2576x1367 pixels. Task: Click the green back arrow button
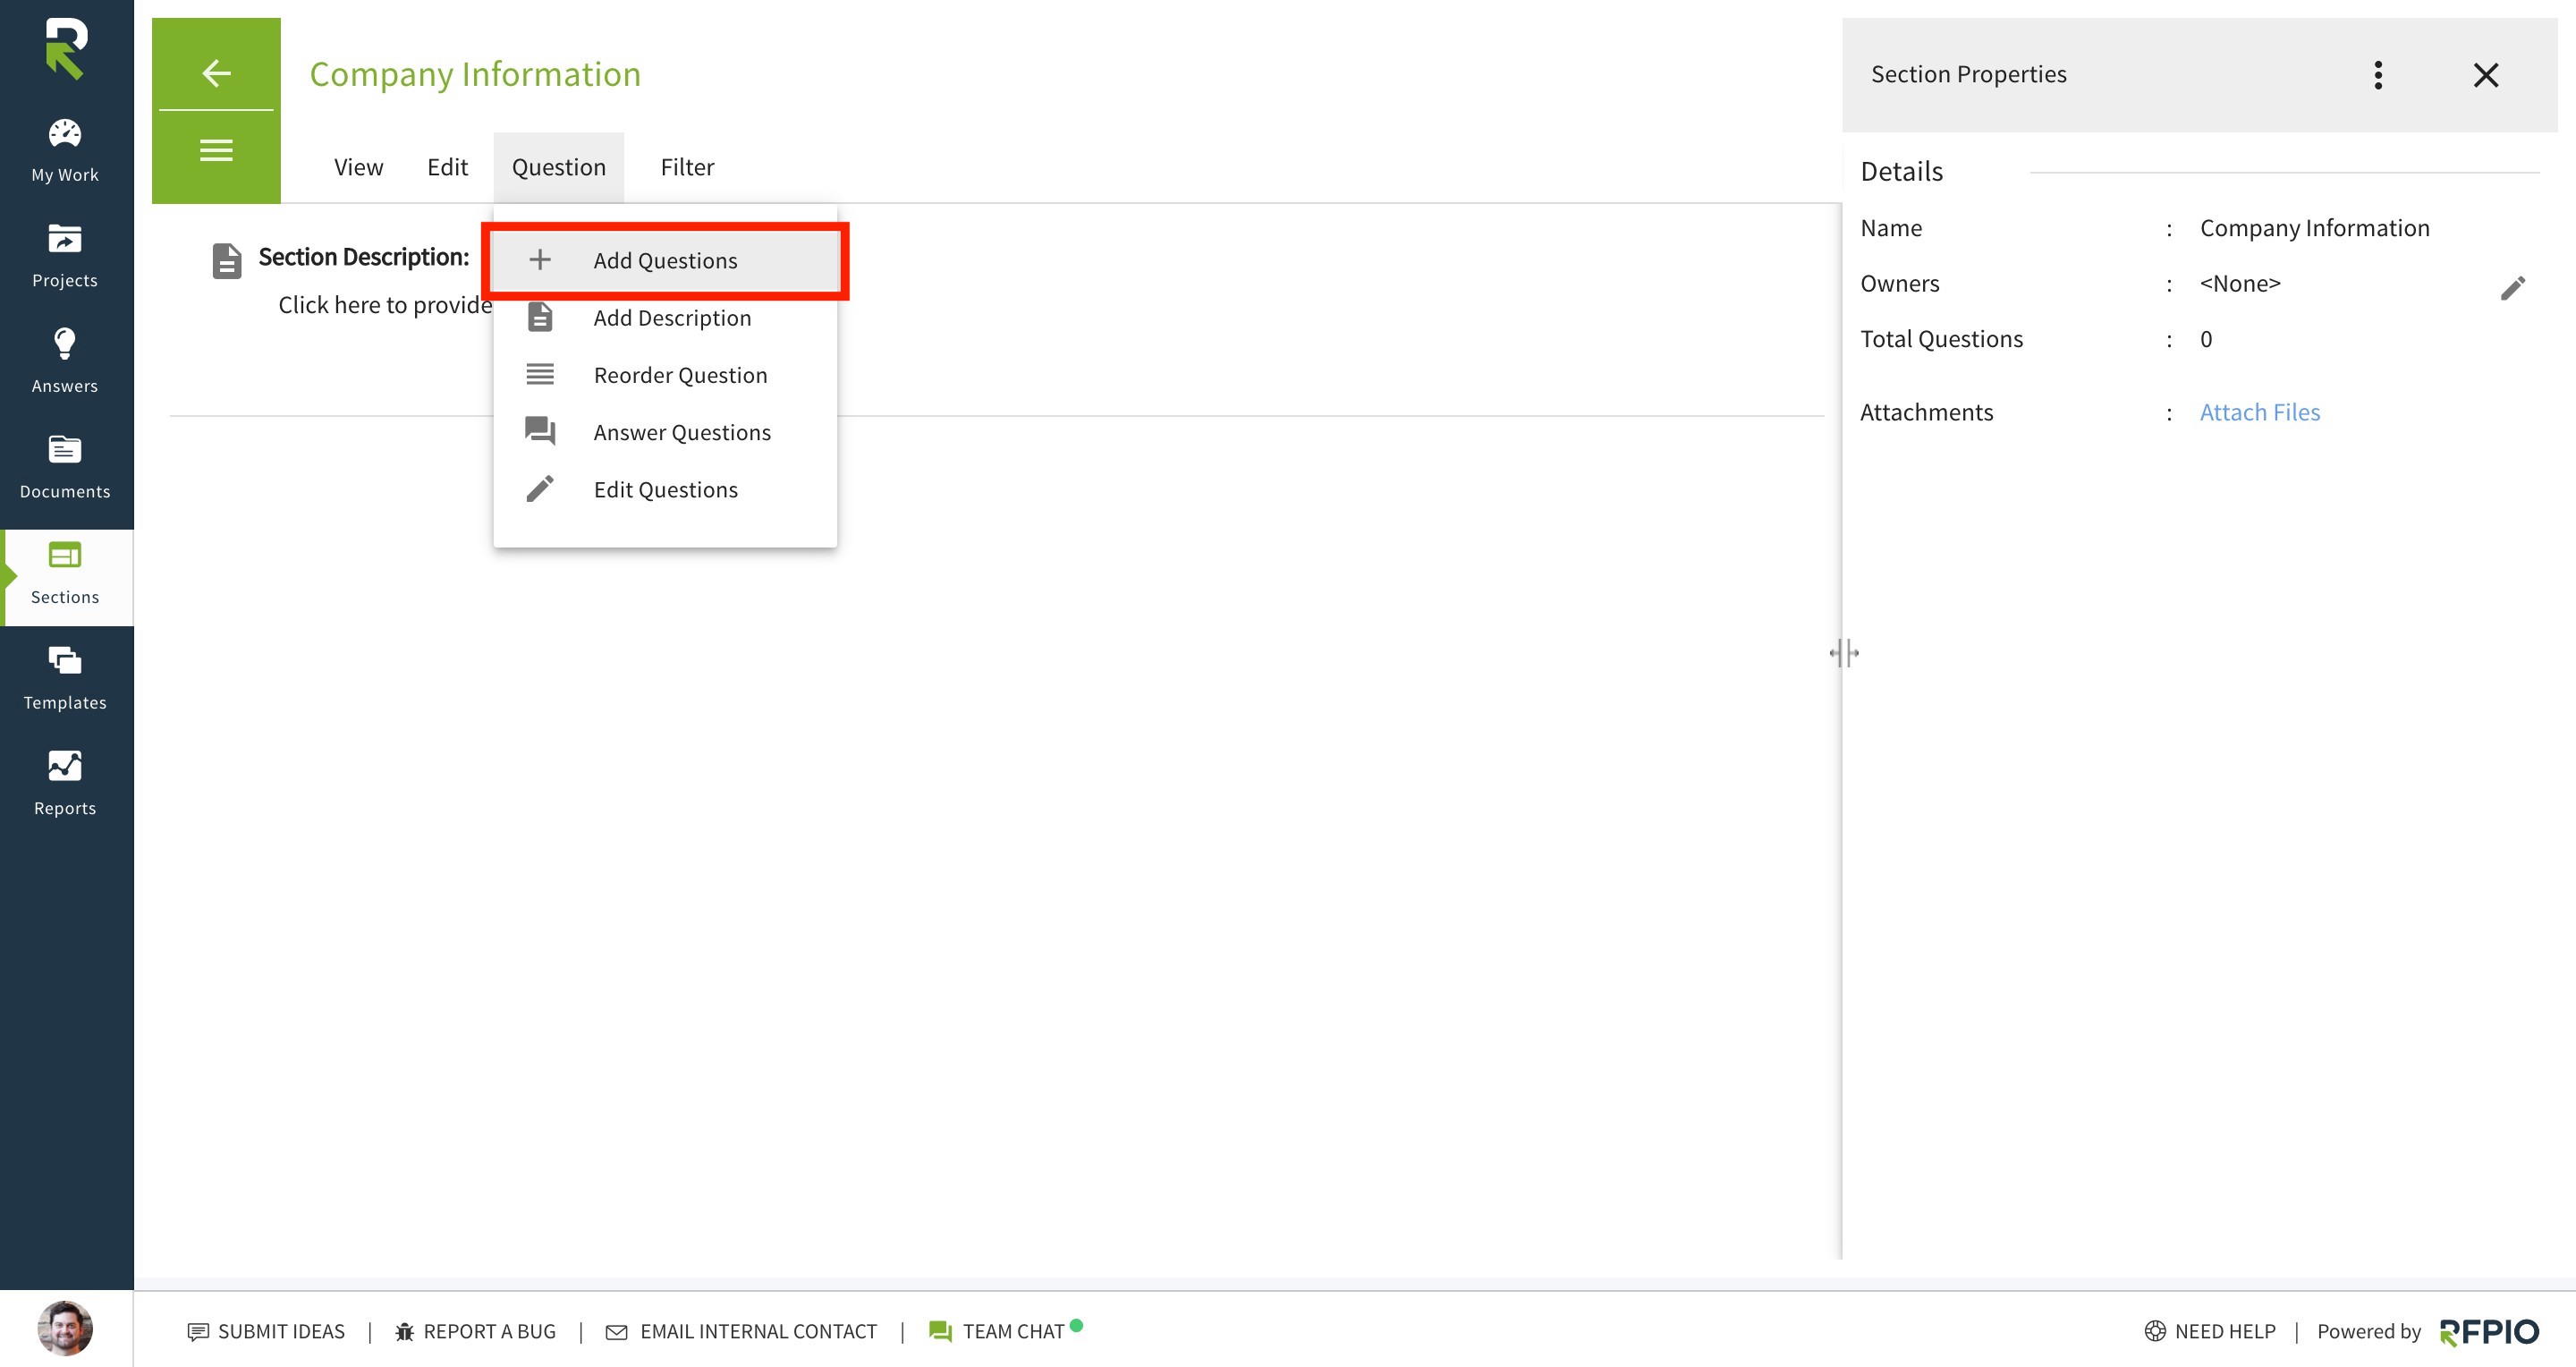pos(216,73)
